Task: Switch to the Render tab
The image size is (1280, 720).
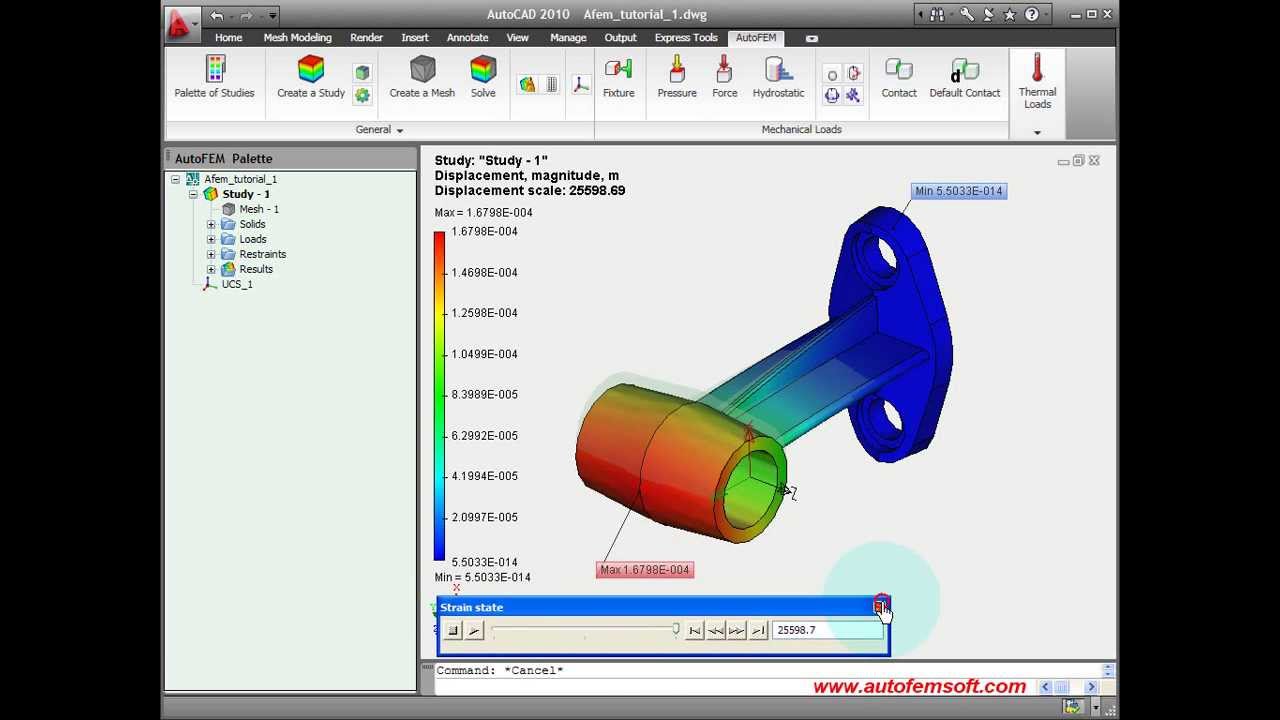Action: [366, 38]
